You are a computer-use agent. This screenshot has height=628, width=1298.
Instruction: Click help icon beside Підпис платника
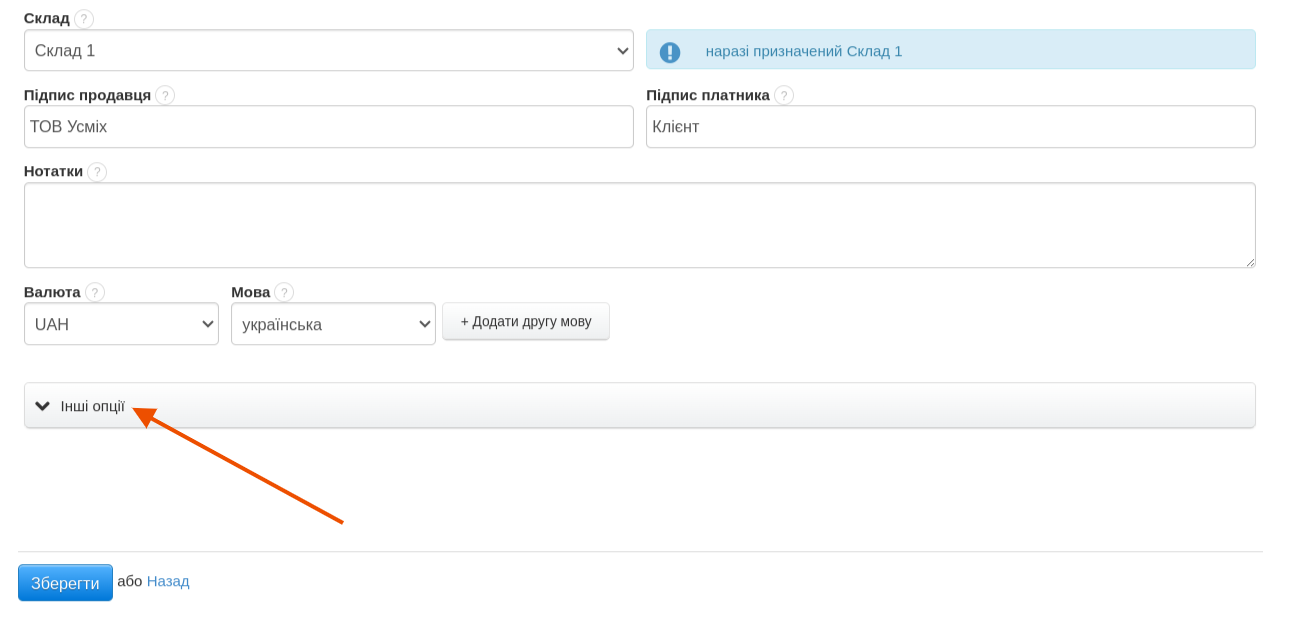784,95
